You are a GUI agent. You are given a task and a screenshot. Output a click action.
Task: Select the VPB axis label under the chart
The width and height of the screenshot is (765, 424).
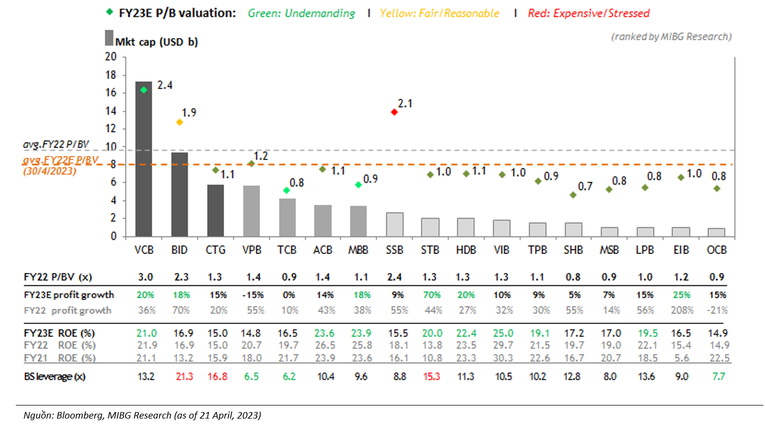[x=252, y=250]
